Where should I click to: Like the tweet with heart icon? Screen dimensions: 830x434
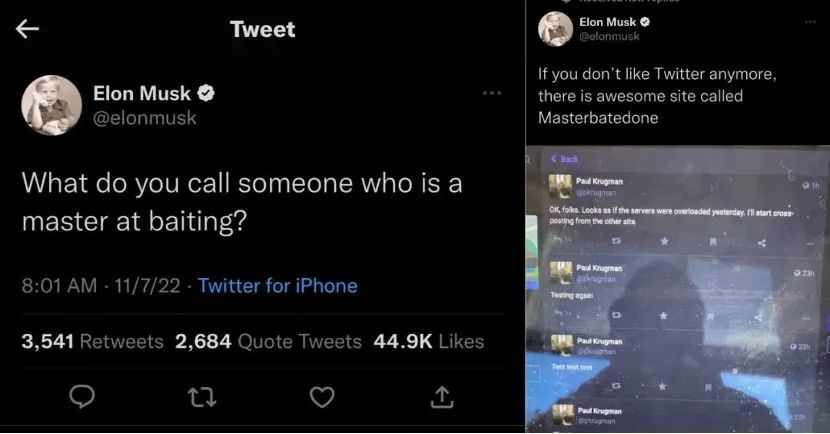(x=322, y=397)
